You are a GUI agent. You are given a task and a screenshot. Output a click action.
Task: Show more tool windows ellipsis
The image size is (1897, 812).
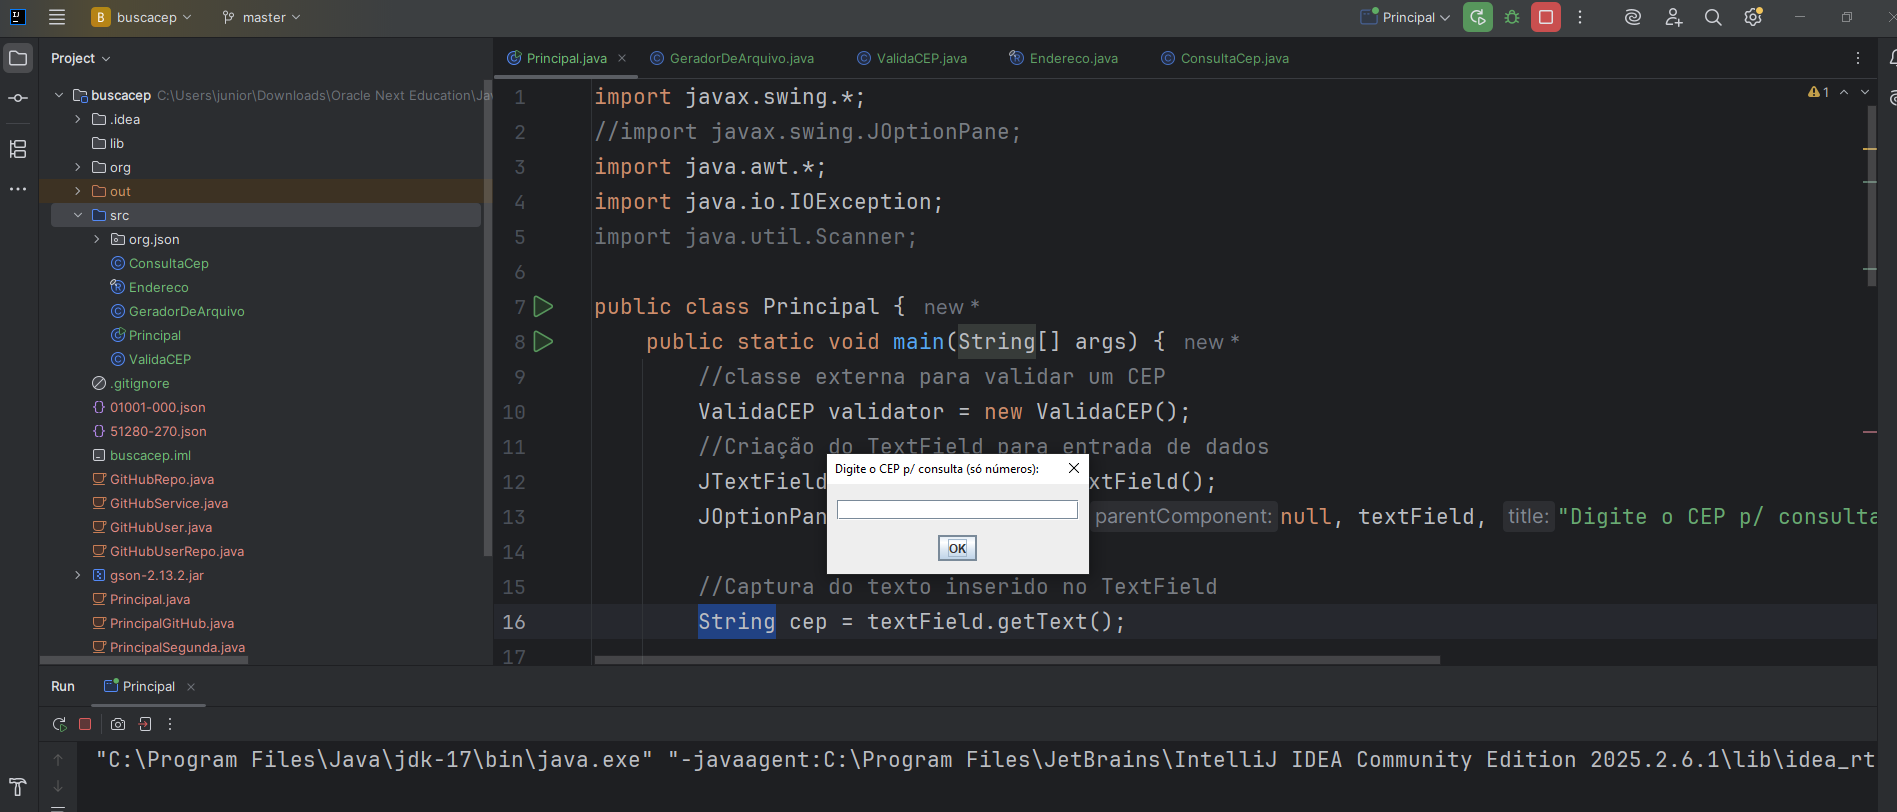point(18,189)
